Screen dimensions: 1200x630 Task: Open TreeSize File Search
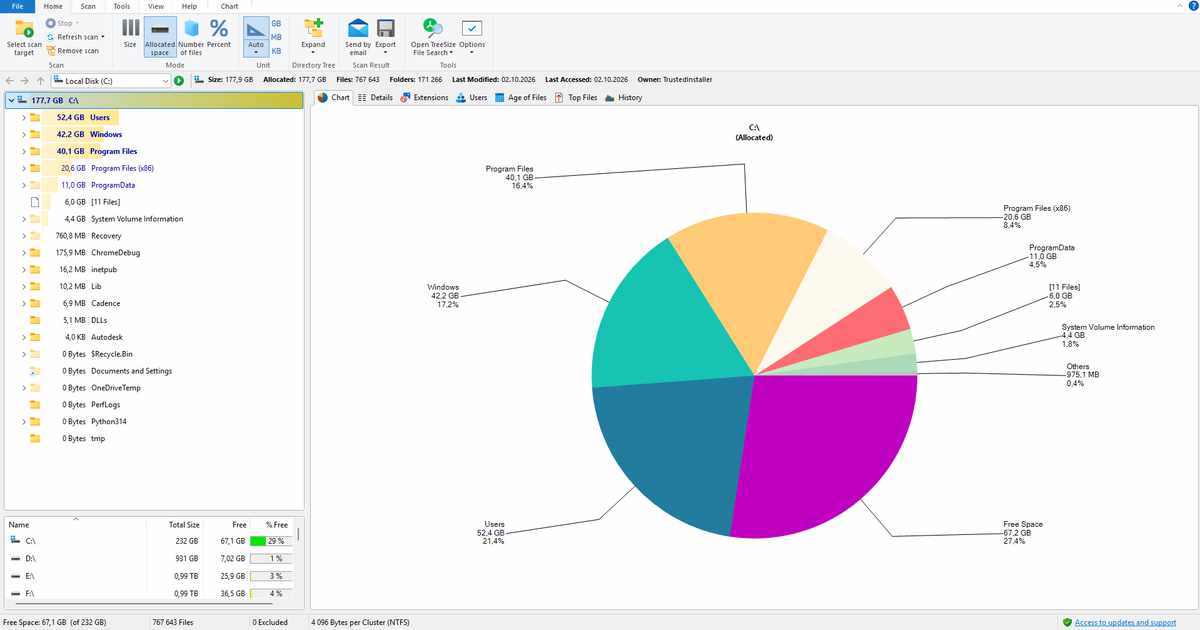pos(433,35)
